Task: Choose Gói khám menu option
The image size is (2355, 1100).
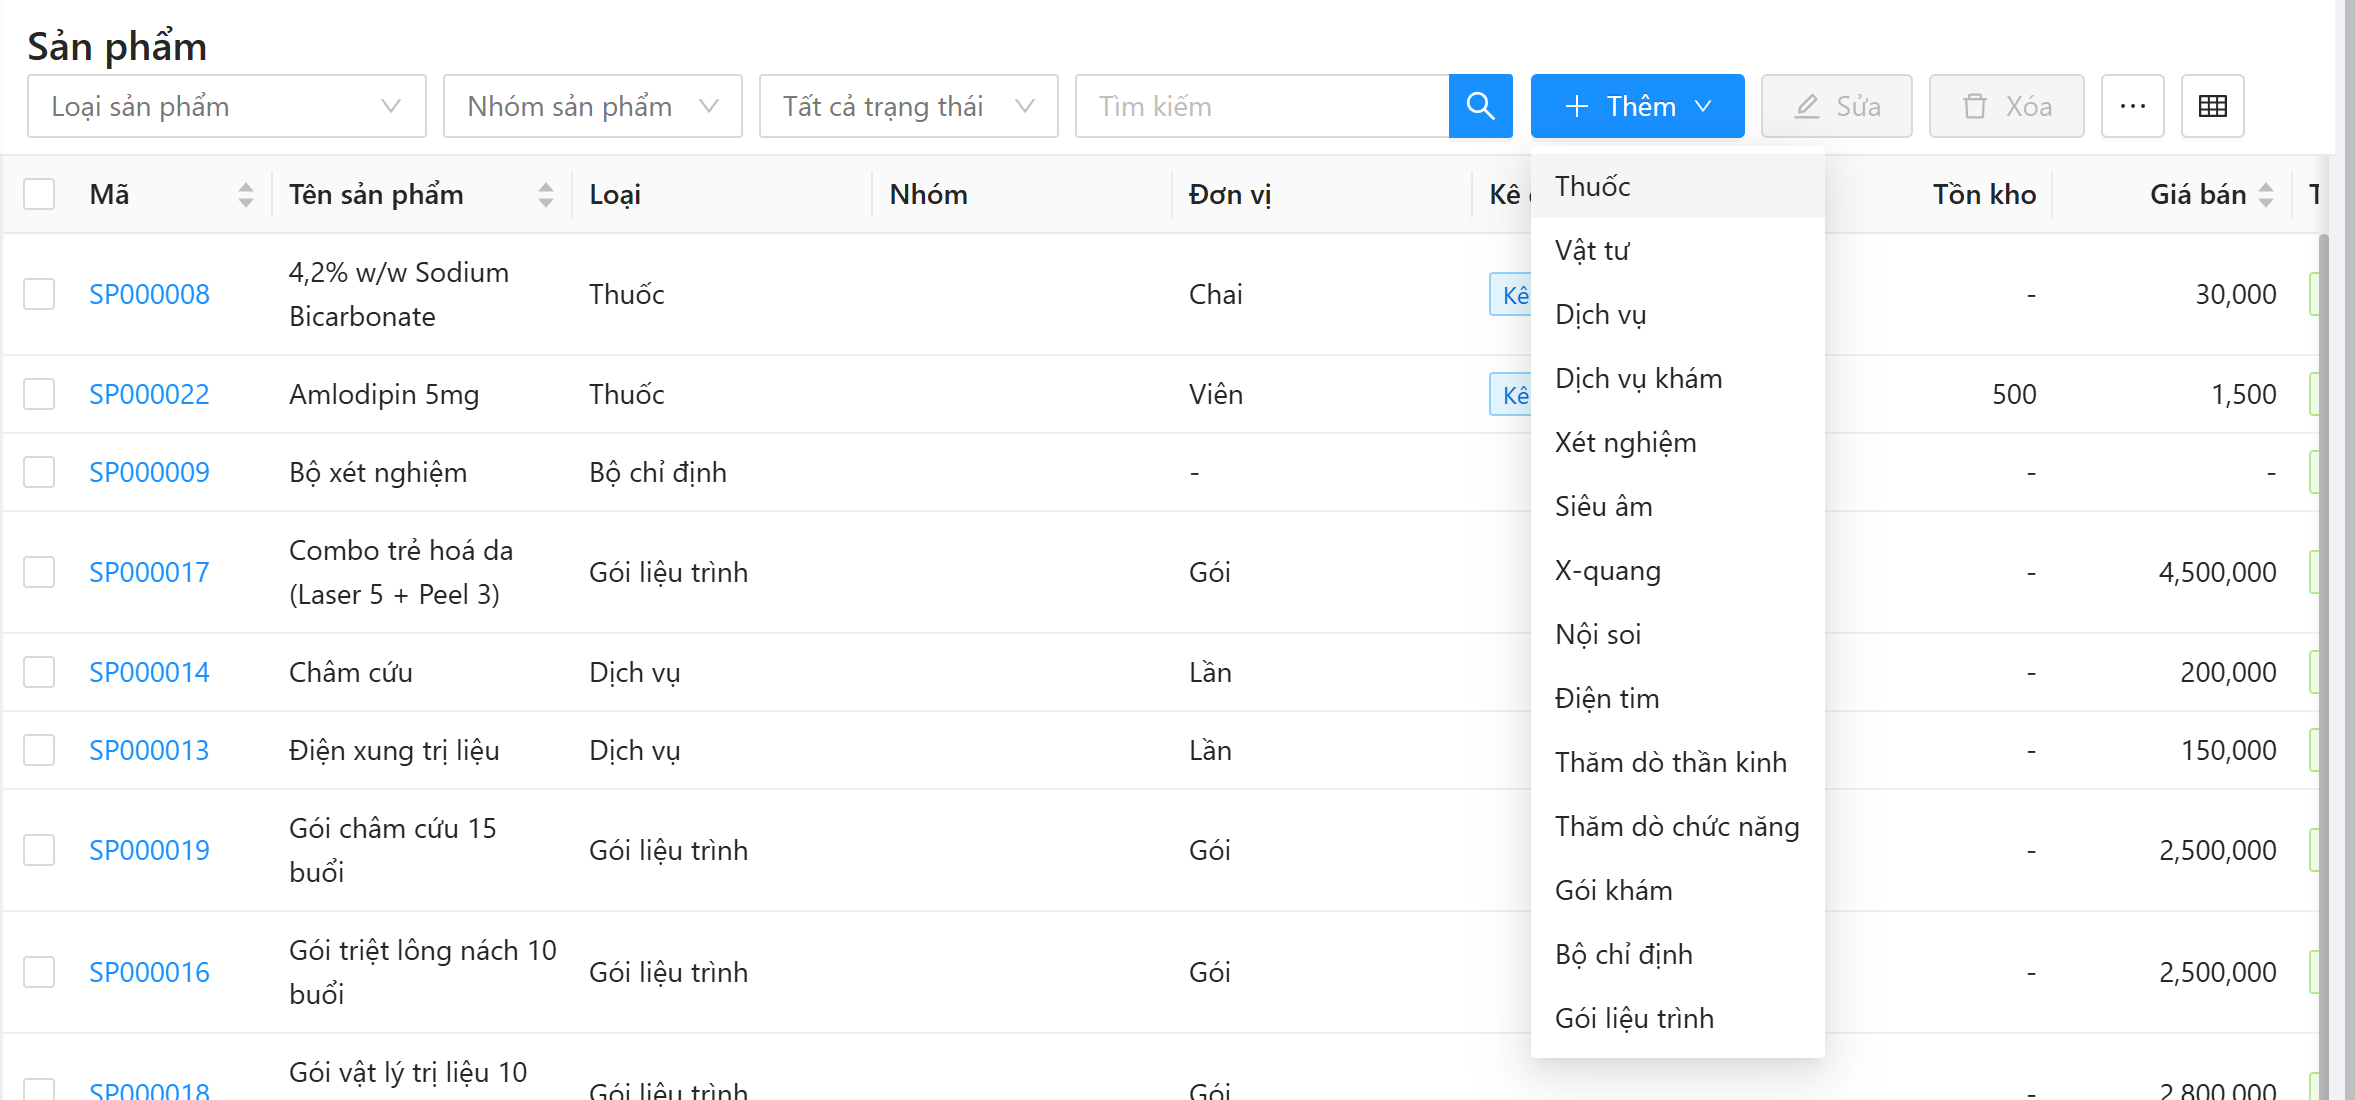Action: [x=1677, y=890]
